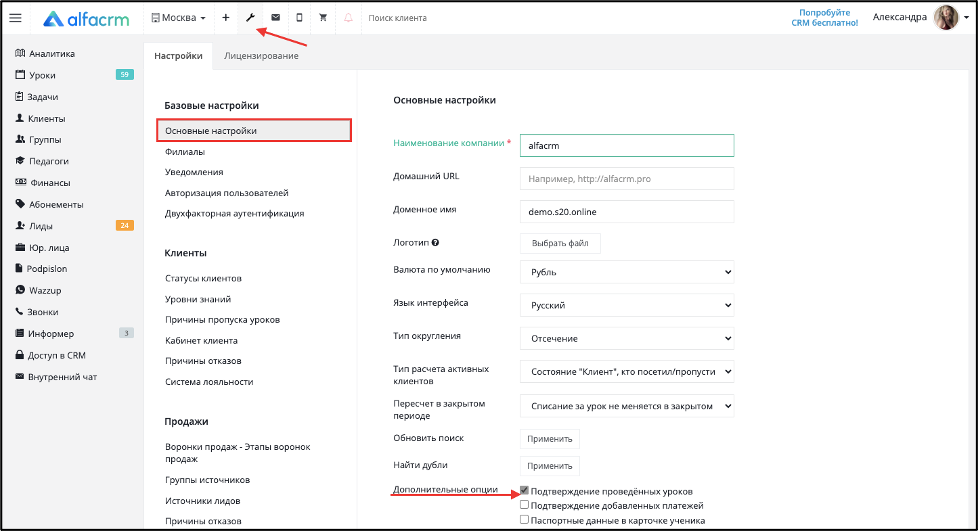Uncheck Подтверждение проведённых уроков checkbox

click(x=524, y=490)
